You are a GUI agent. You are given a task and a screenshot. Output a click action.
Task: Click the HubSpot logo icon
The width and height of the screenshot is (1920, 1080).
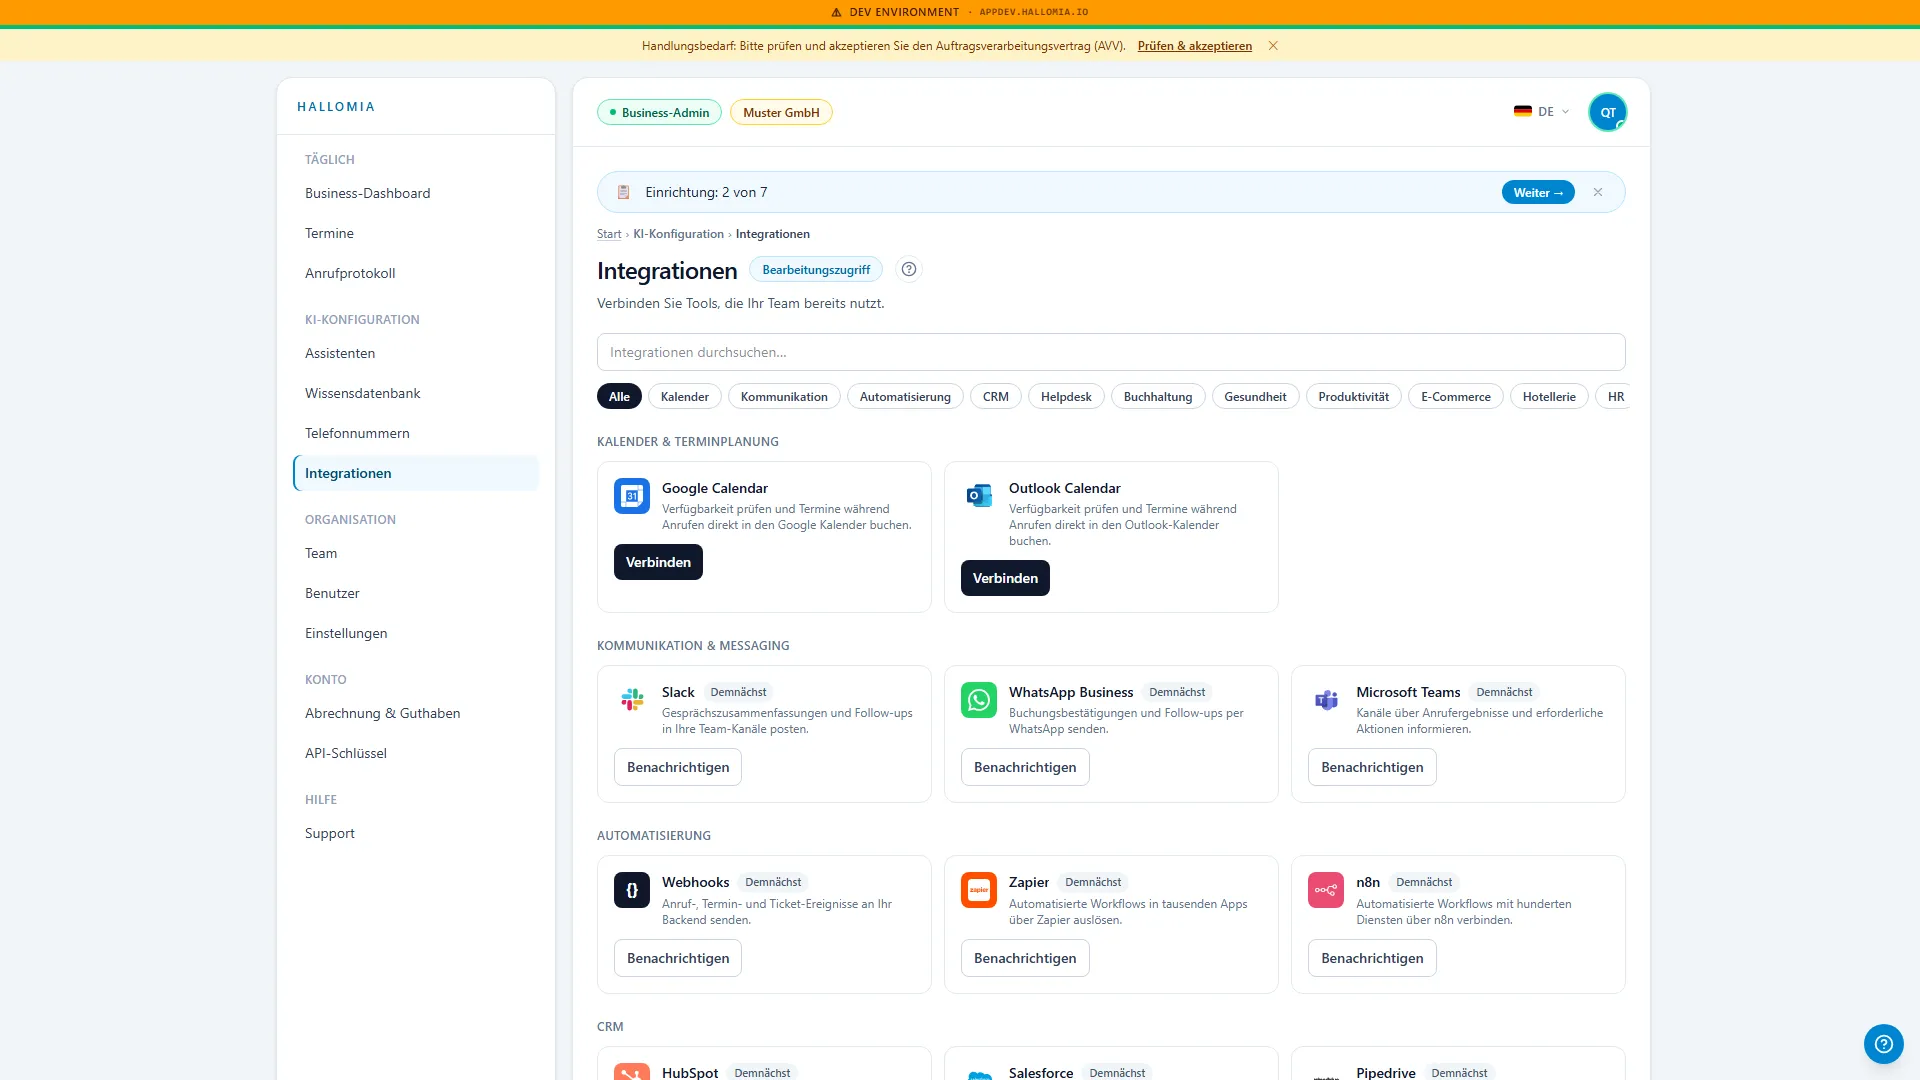(632, 1072)
